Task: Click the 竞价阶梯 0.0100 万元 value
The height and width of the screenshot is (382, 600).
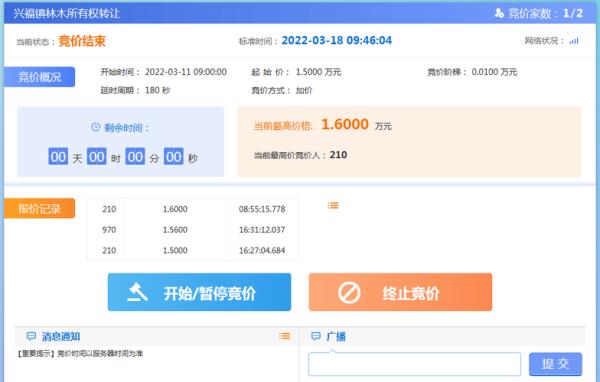Action: (x=494, y=72)
